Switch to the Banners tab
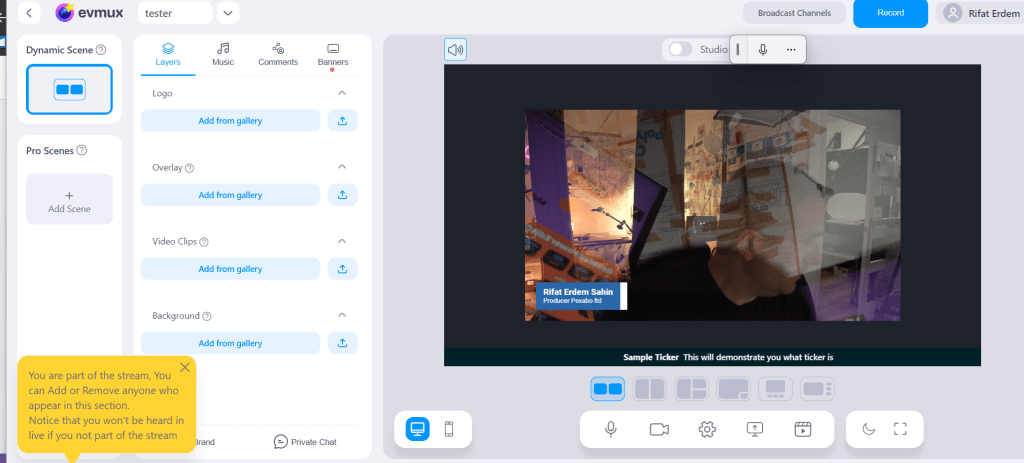Image resolution: width=1024 pixels, height=463 pixels. [333, 55]
